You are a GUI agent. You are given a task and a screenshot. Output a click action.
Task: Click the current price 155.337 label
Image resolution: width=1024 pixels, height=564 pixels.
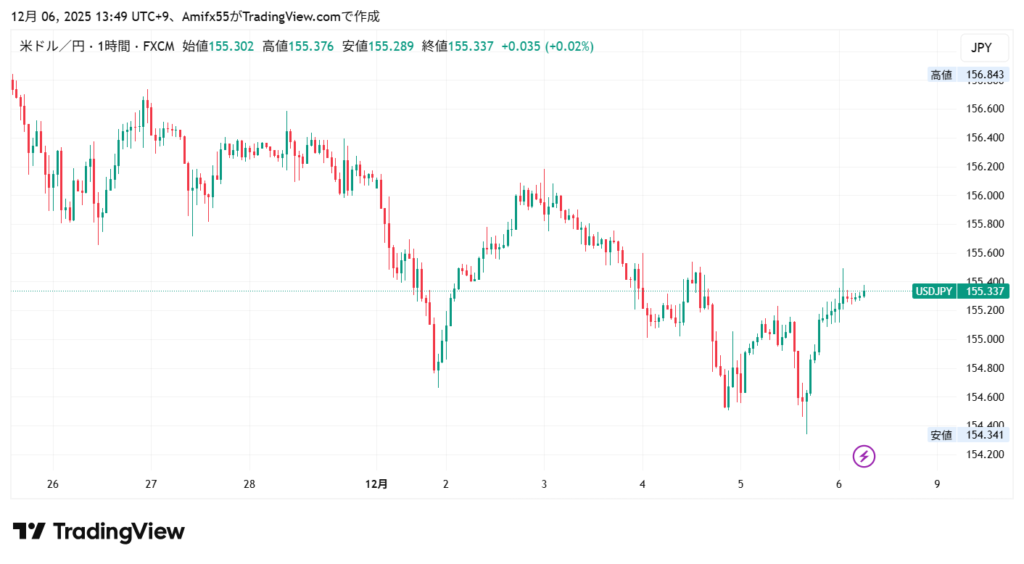[x=984, y=291]
